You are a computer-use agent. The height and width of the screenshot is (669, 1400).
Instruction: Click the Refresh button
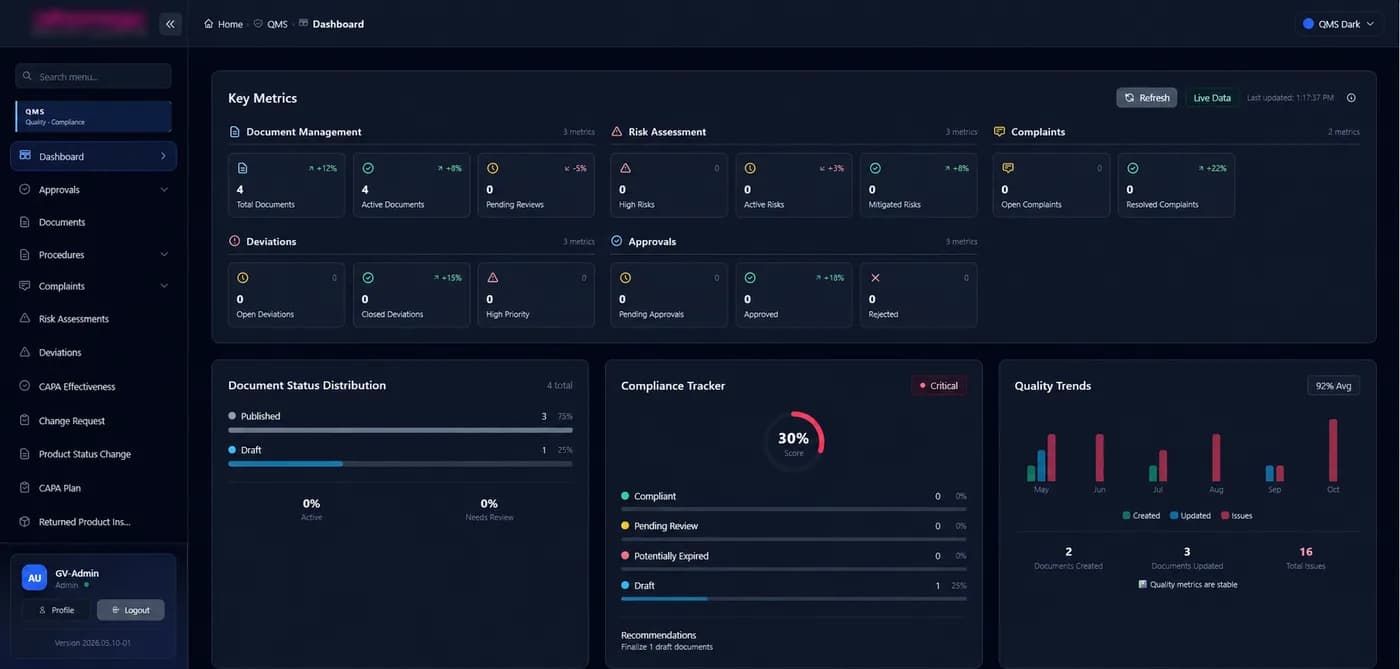[x=1146, y=98]
